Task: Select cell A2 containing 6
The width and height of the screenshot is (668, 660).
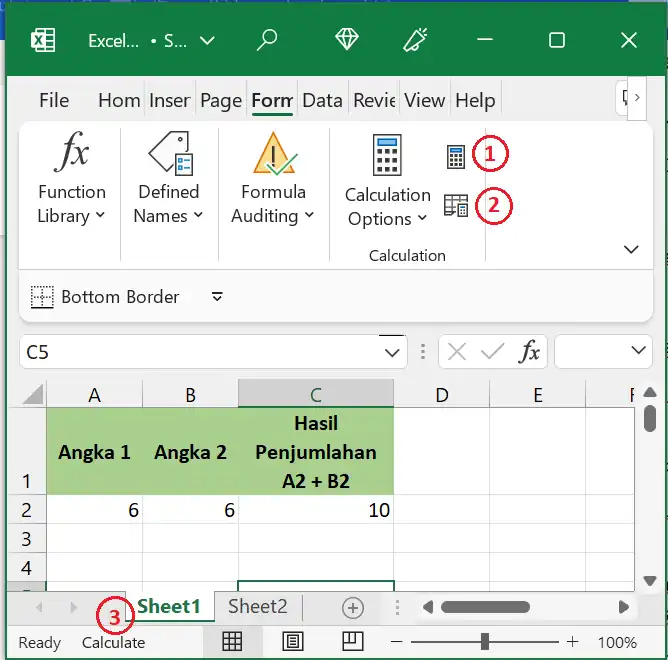Action: coord(94,510)
